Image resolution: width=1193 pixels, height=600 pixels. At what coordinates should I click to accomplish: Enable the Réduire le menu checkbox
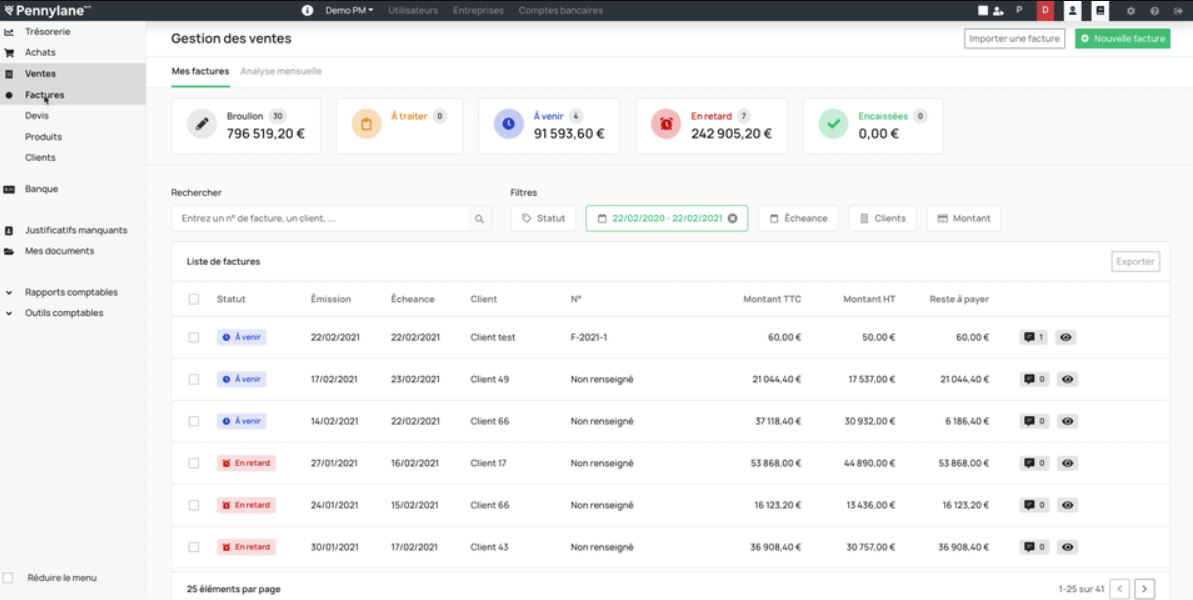pyautogui.click(x=9, y=578)
